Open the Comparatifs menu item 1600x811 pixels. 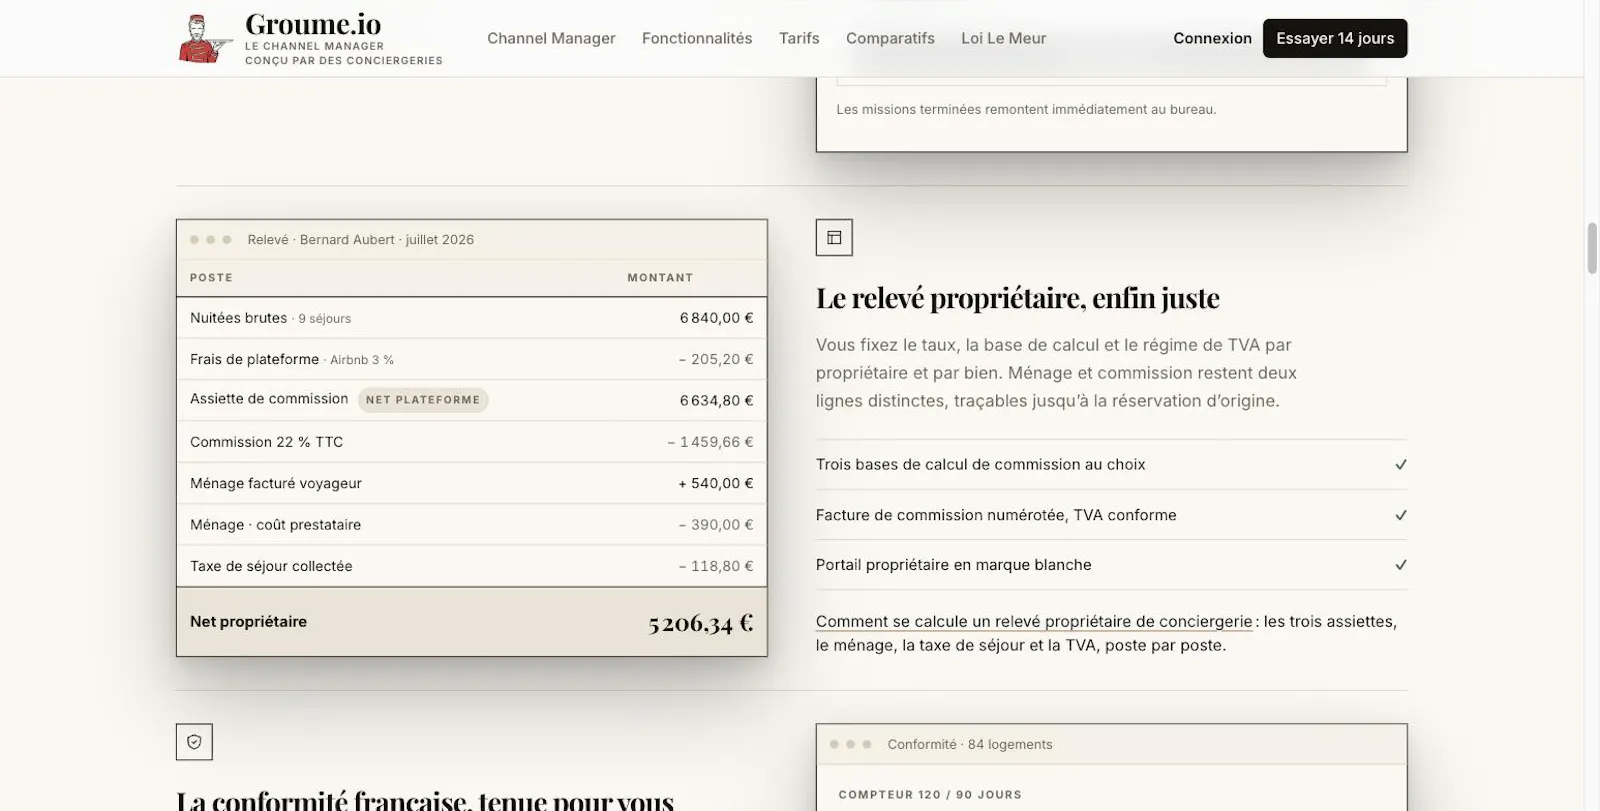[x=890, y=38]
